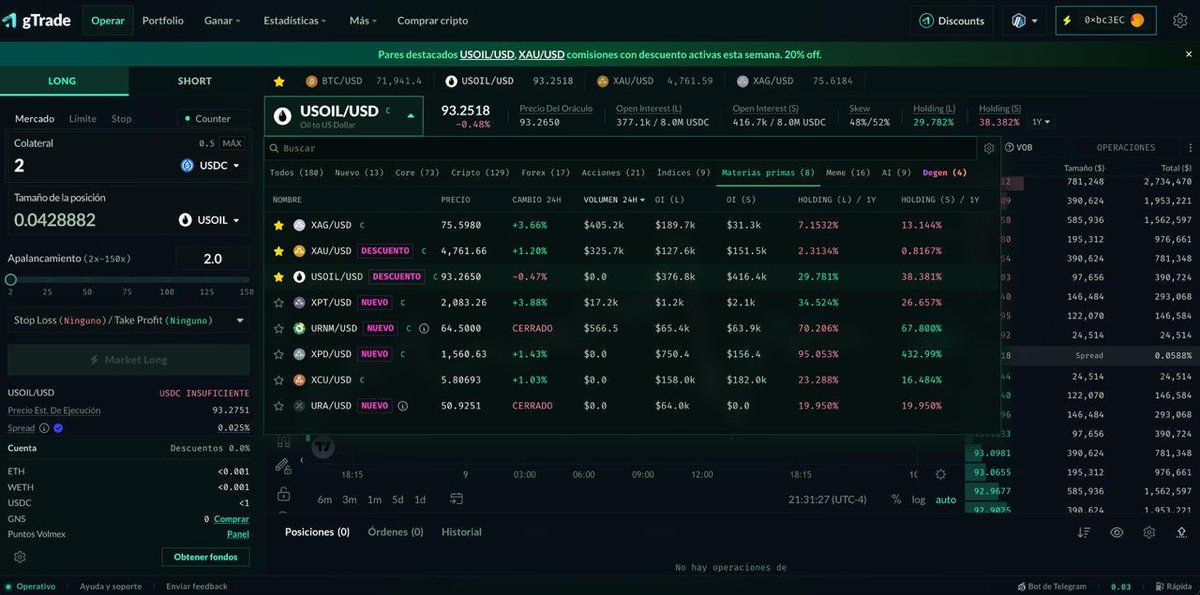The height and width of the screenshot is (595, 1200).
Task: Click the chart lock icon
Action: (x=284, y=494)
